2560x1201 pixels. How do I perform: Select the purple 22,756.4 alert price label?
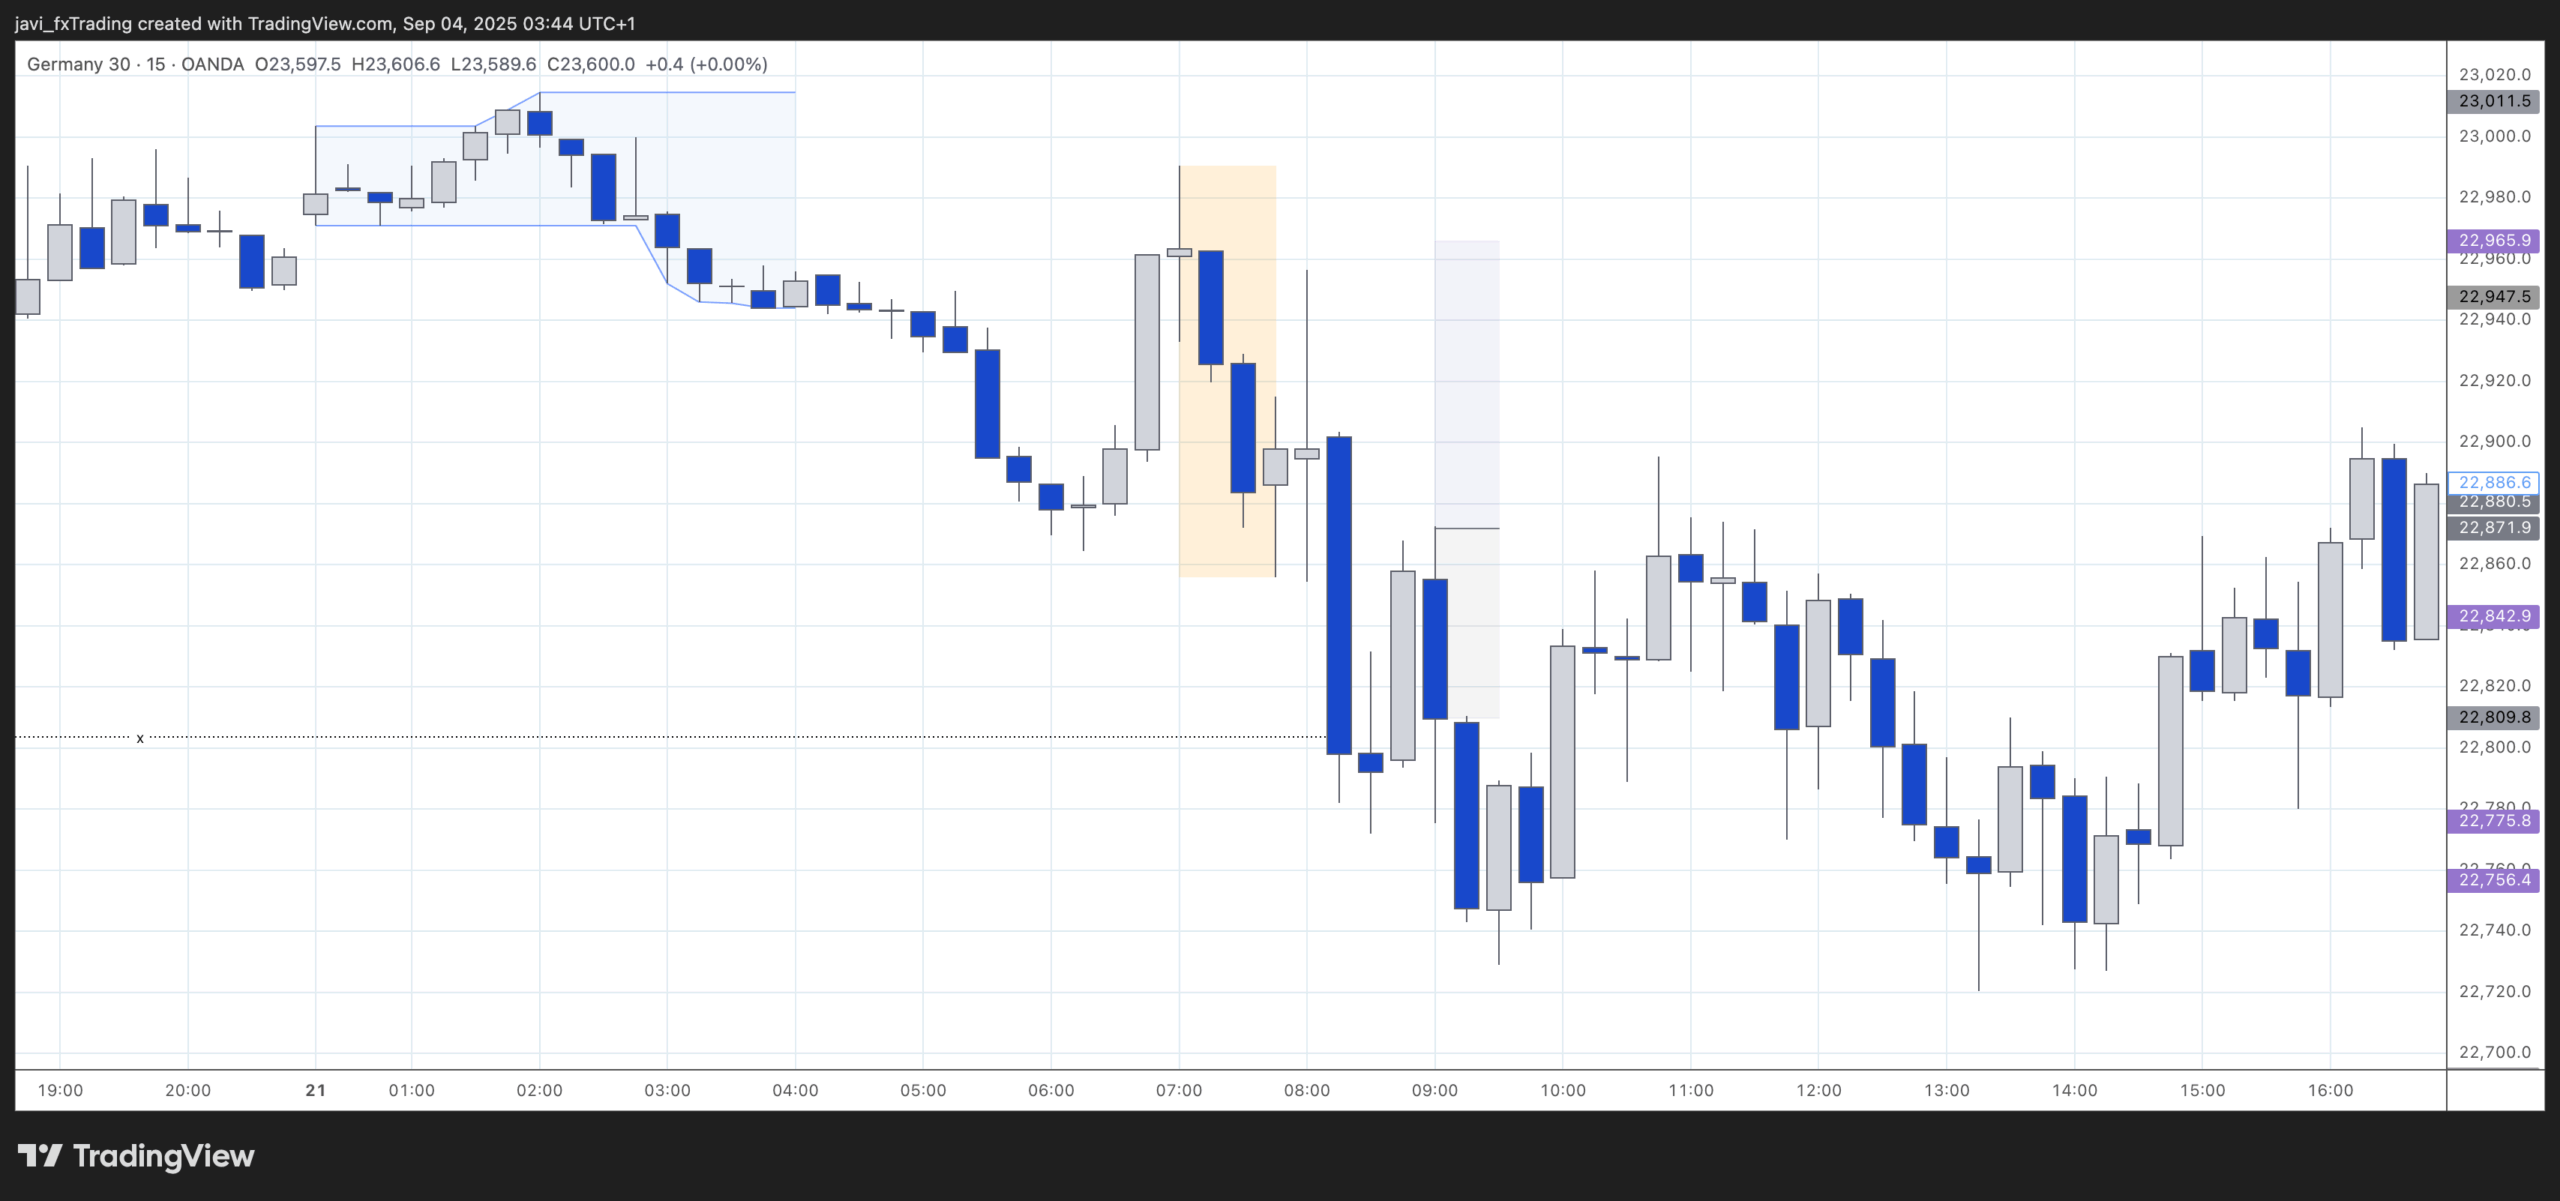click(2496, 880)
